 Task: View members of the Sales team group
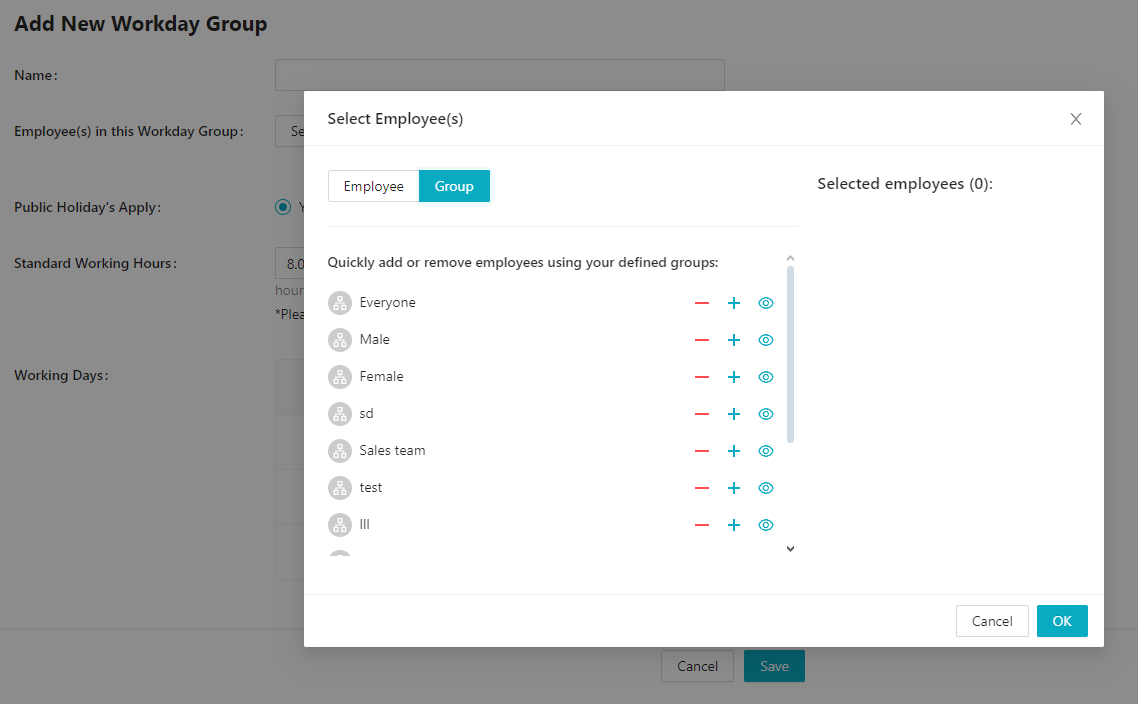click(x=766, y=451)
